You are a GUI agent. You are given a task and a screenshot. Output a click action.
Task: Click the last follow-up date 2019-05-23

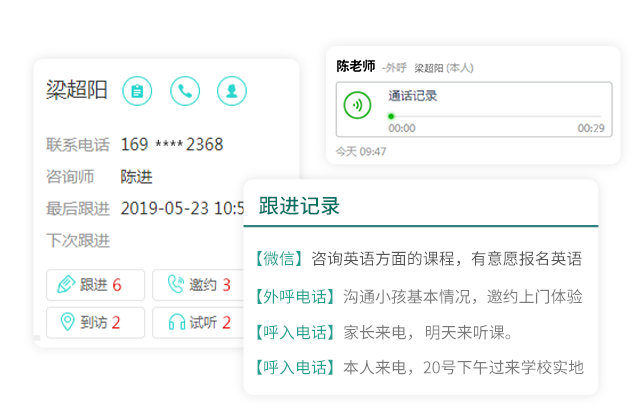coord(165,209)
